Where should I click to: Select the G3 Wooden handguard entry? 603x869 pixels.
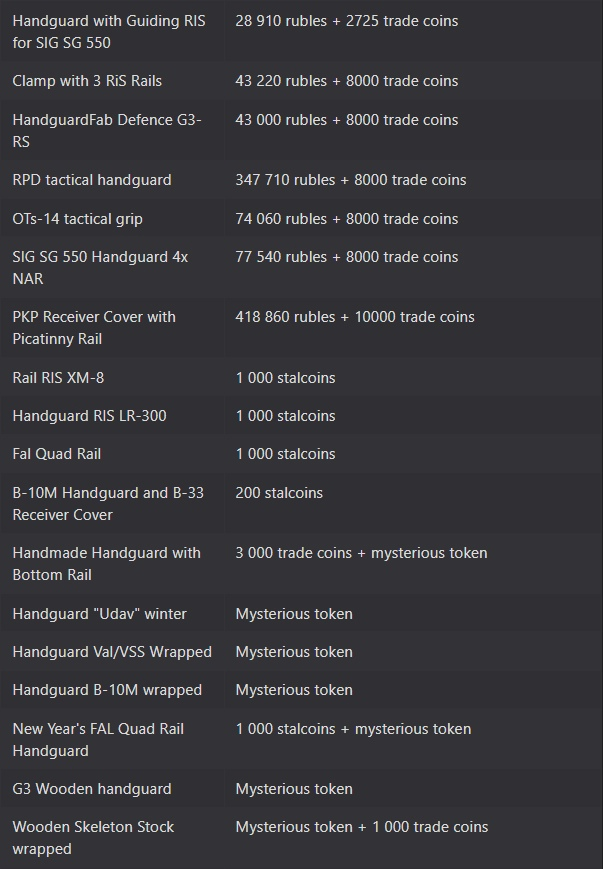coord(92,789)
